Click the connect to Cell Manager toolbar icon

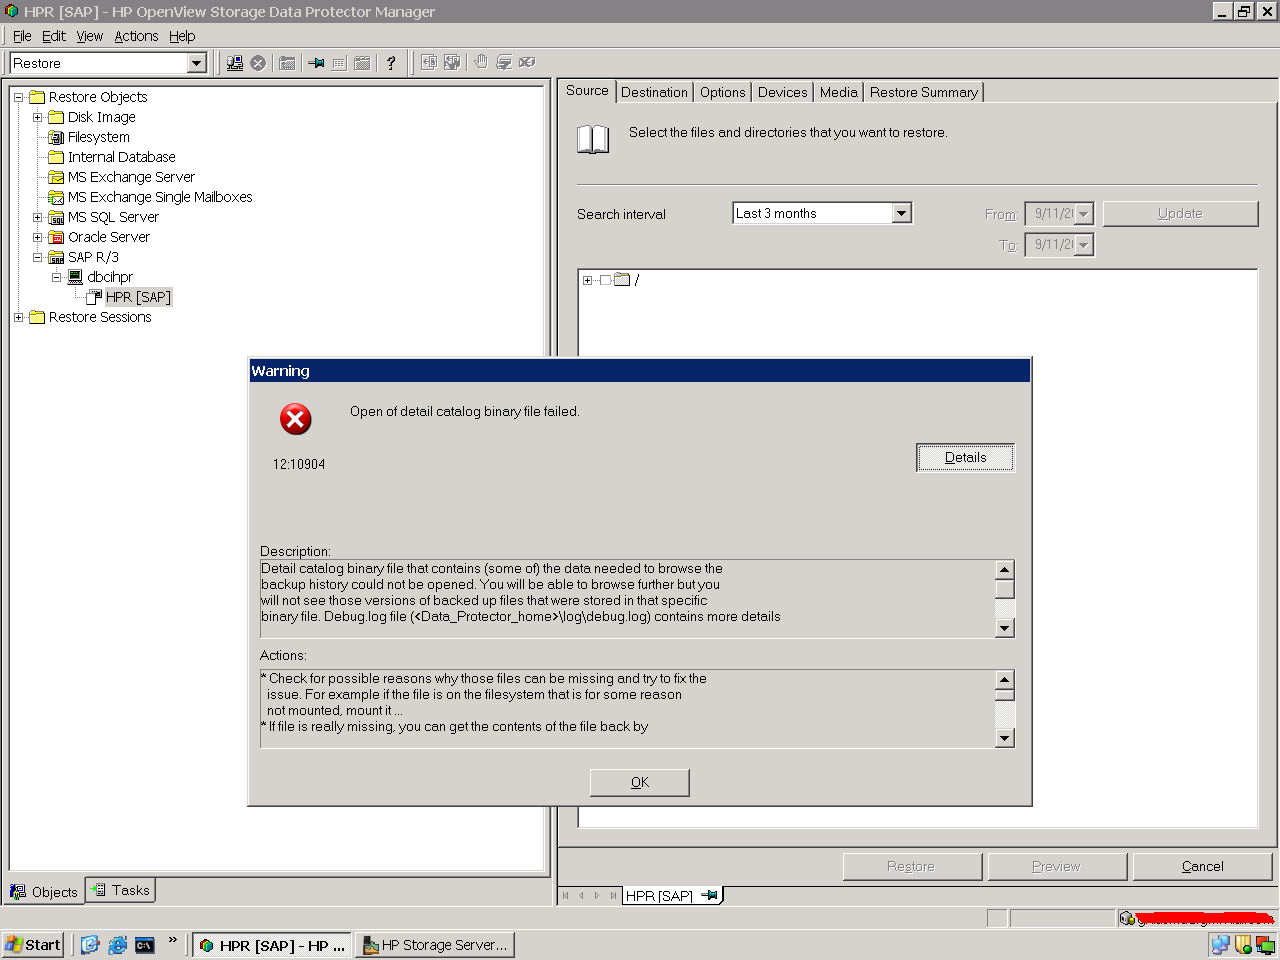[235, 63]
